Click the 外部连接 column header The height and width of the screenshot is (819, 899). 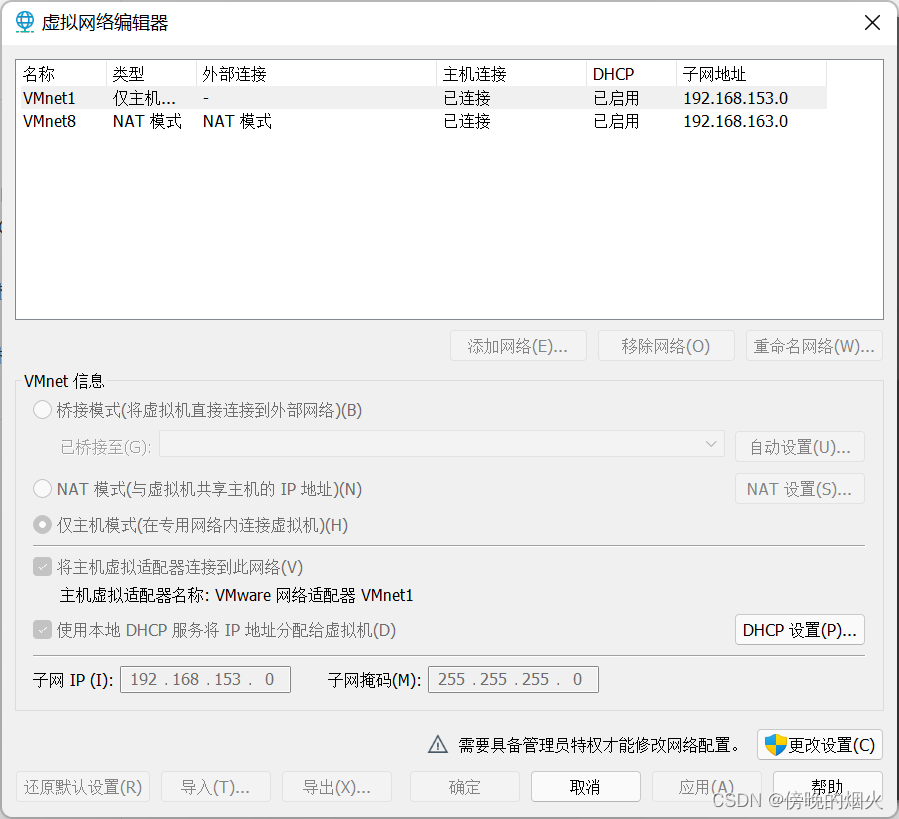coord(316,74)
